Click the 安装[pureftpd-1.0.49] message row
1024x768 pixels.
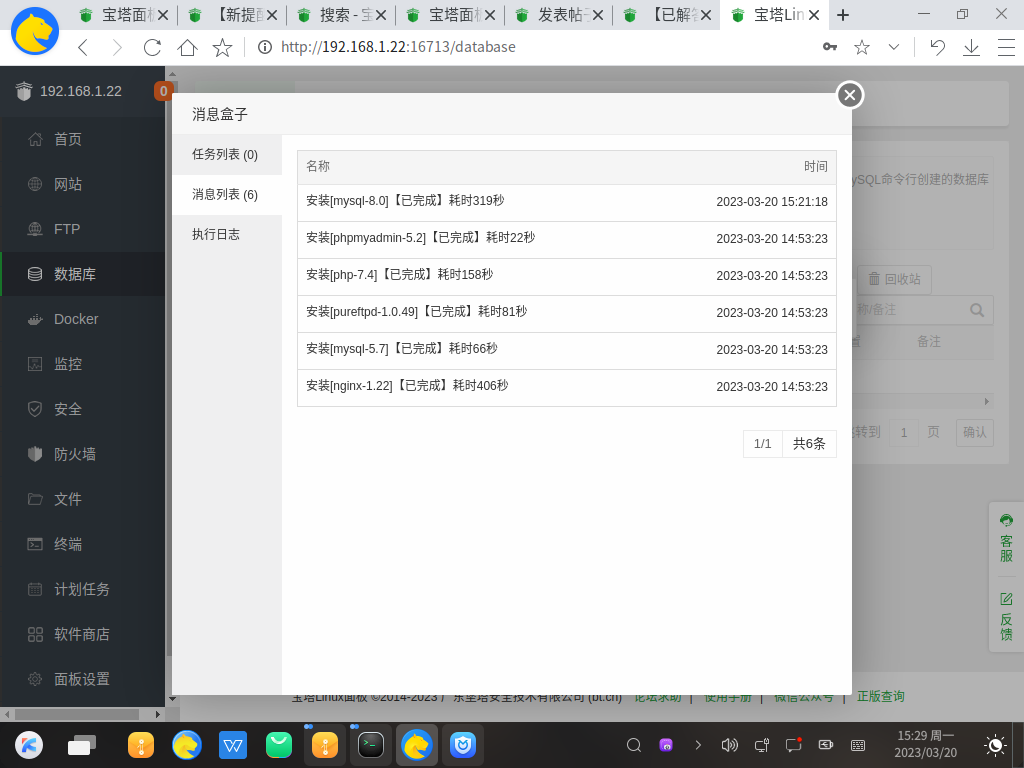567,313
